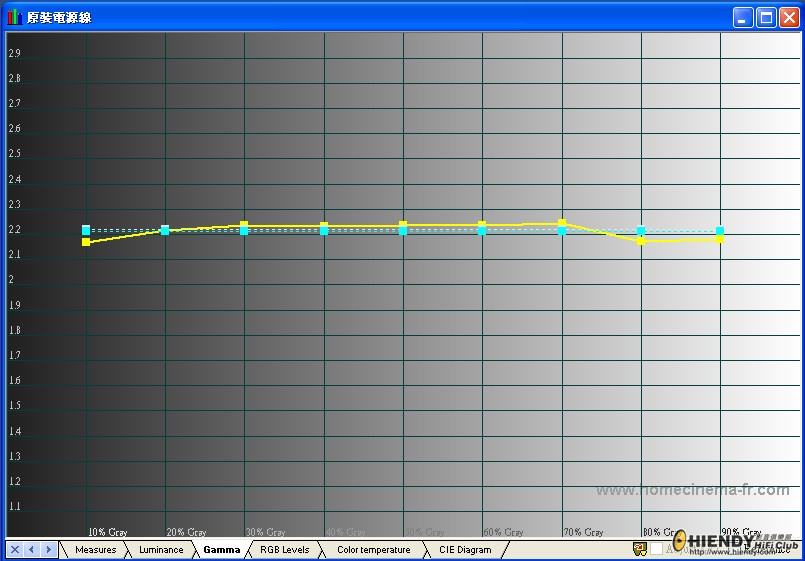This screenshot has height=561, width=805.
Task: Click the application icon in title bar
Action: (14, 17)
